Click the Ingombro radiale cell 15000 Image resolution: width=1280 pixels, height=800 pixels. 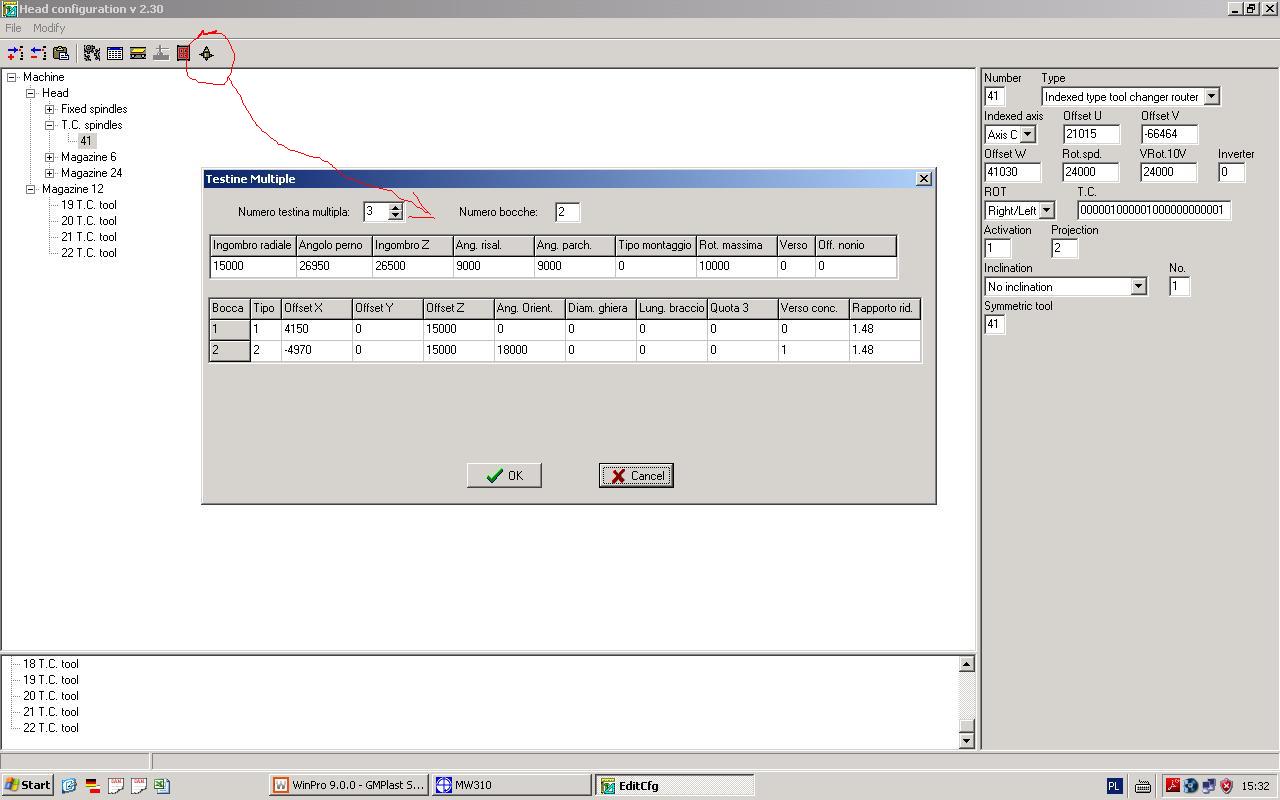coord(253,266)
